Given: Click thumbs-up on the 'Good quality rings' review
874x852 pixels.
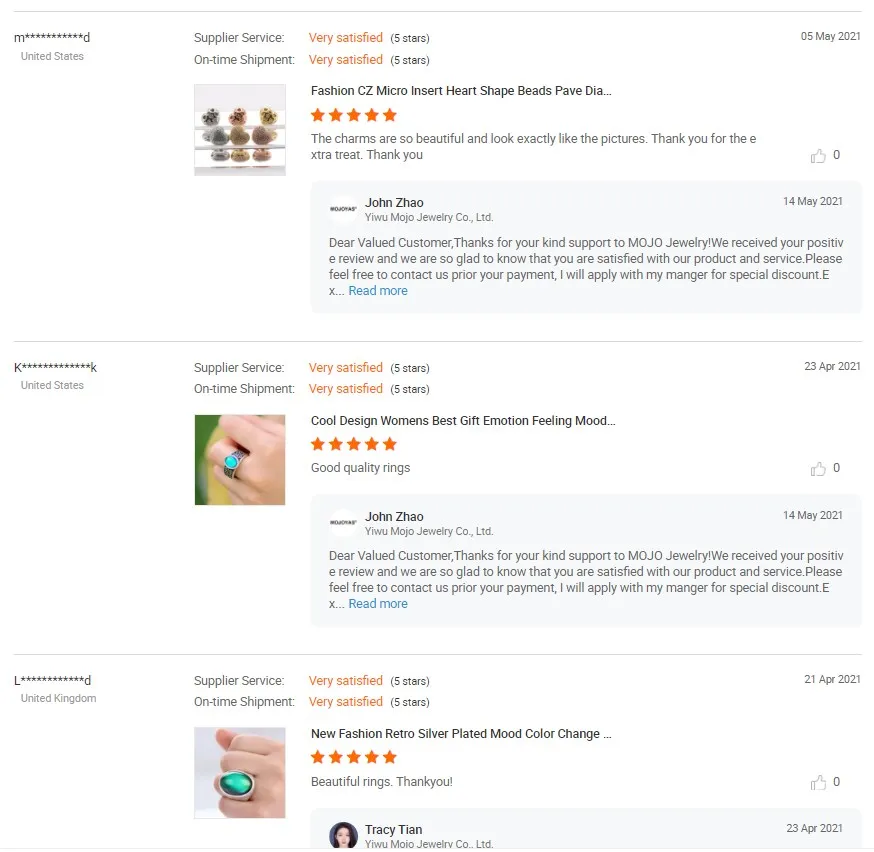Looking at the screenshot, I should click(x=819, y=469).
